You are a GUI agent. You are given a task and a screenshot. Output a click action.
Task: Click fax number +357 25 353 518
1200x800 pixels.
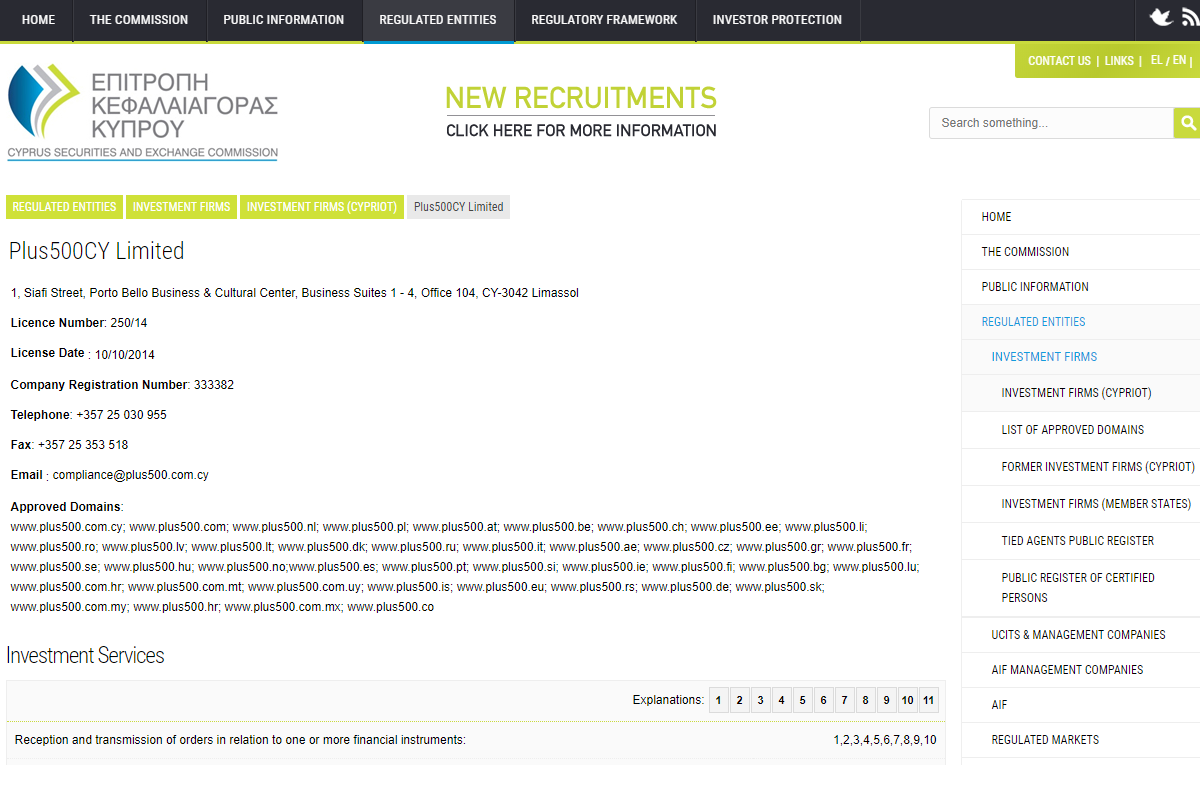83,445
